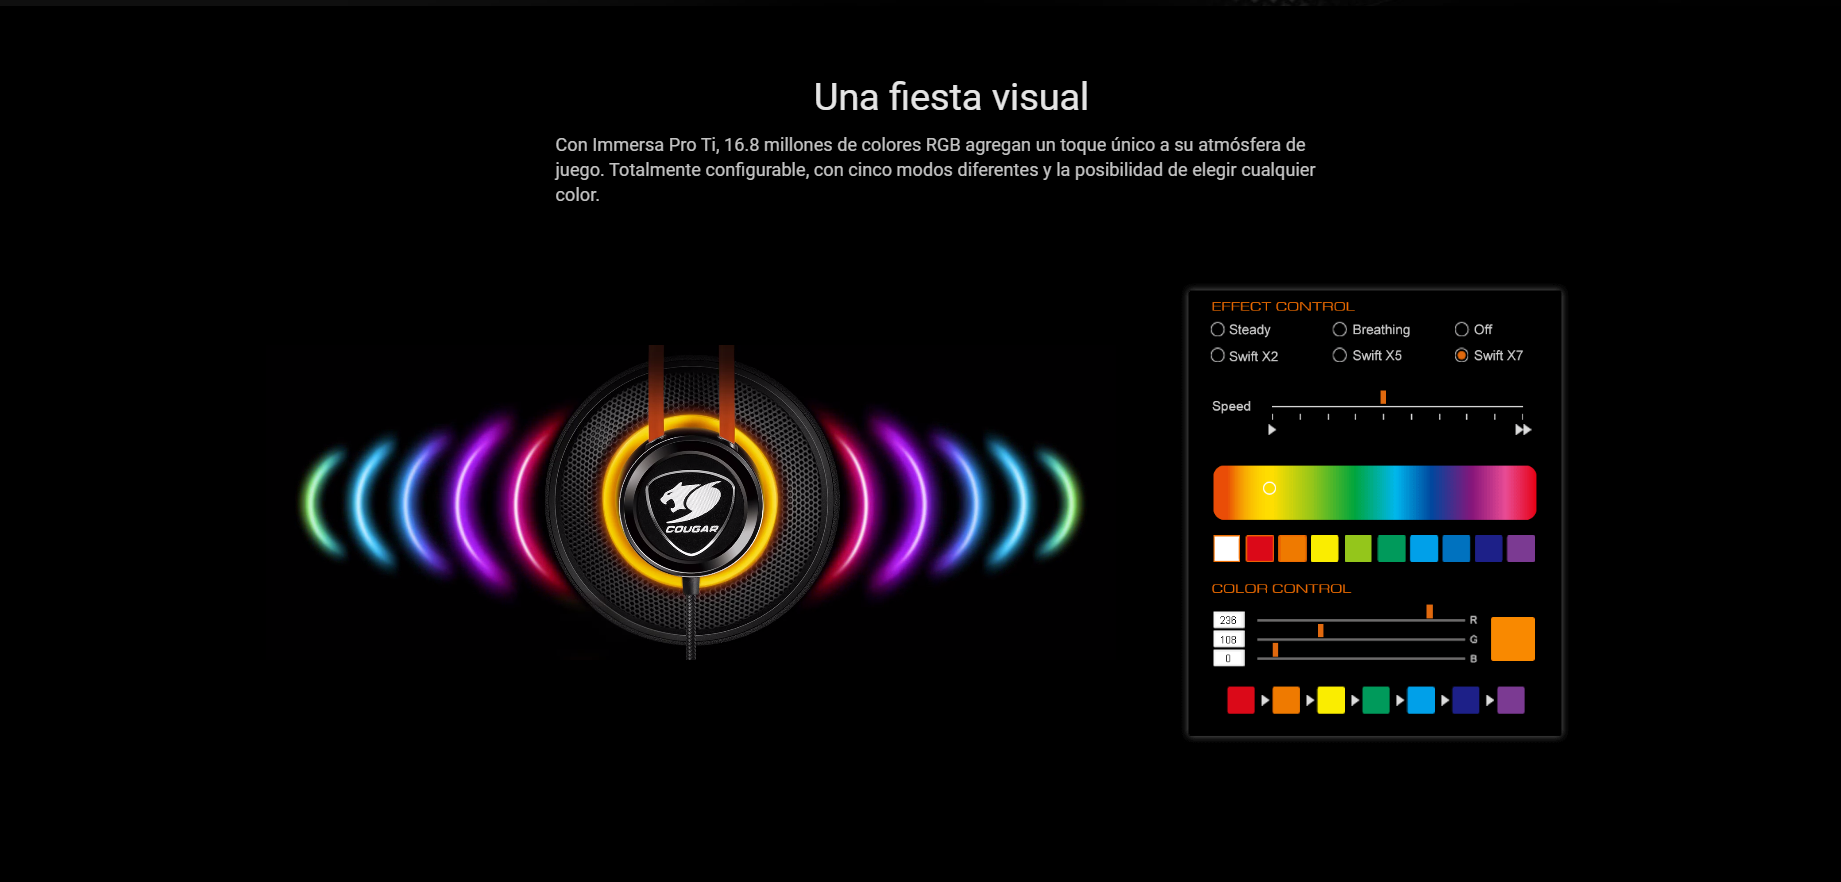The height and width of the screenshot is (882, 1841).
Task: Select the green swatch in the arrow-linked sequence
Action: coord(1376,700)
